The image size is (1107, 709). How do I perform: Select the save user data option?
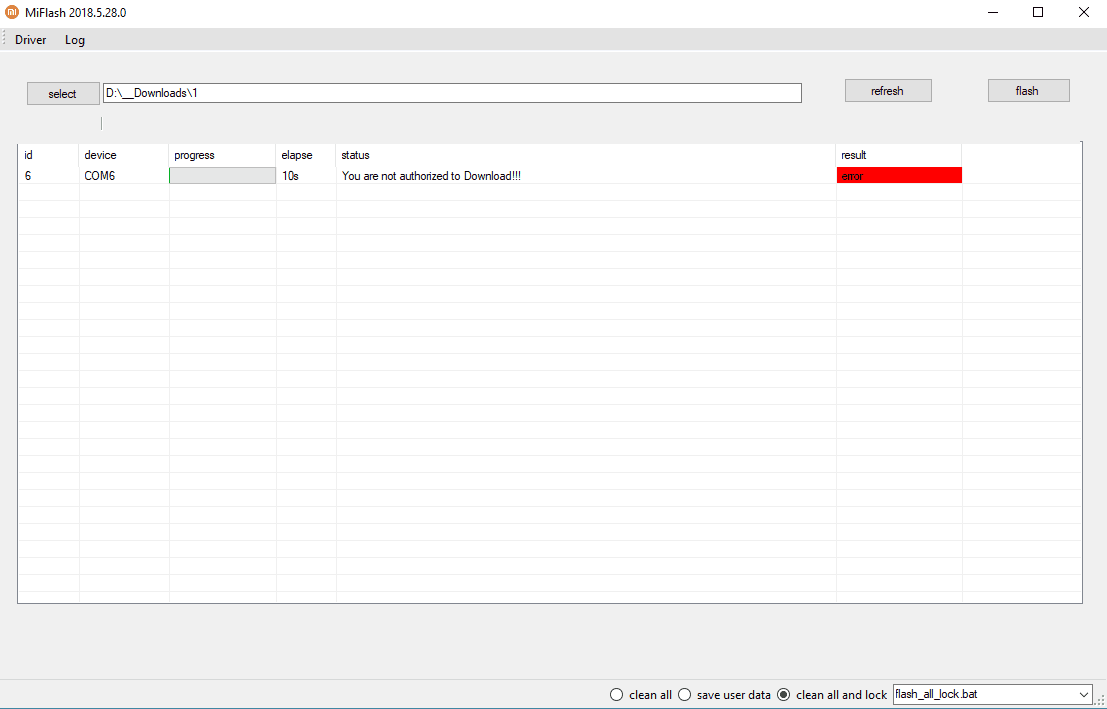(x=724, y=695)
